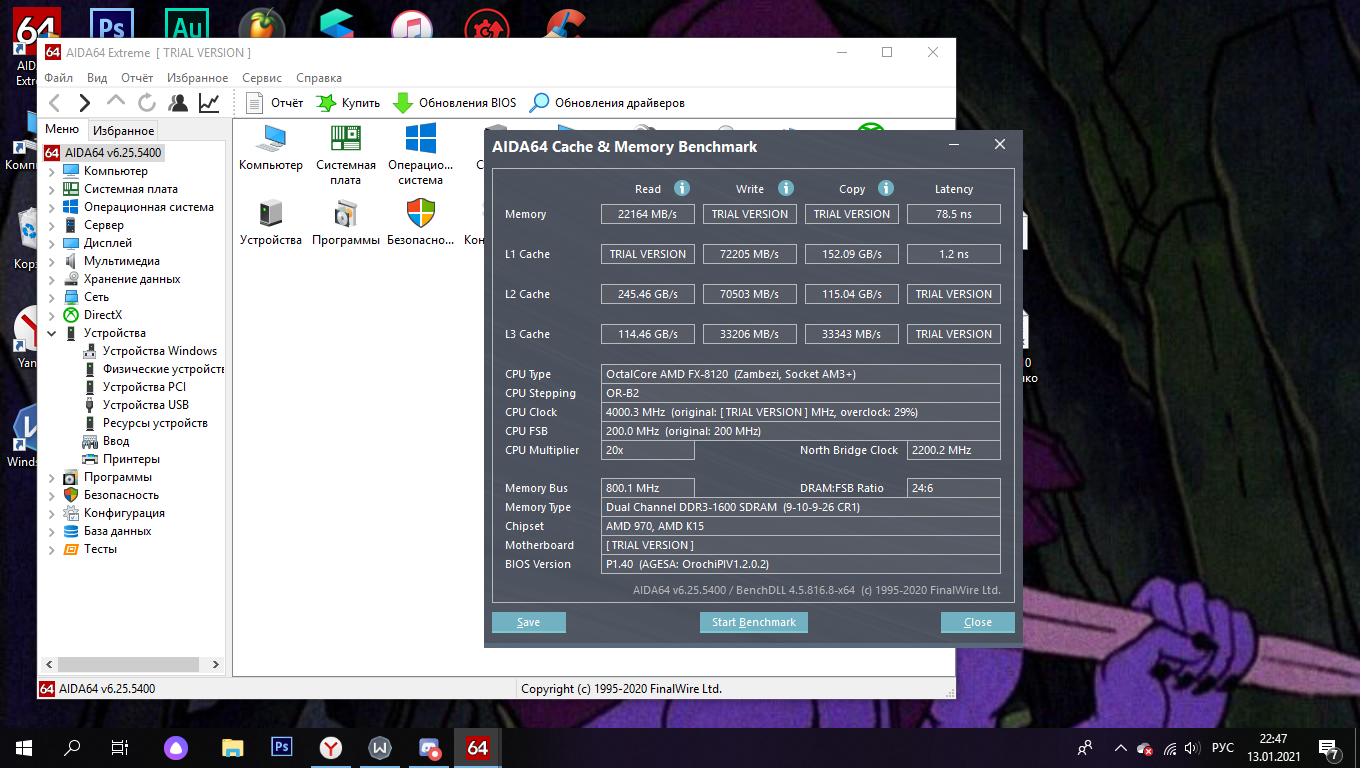Open notification center icon in tray
The height and width of the screenshot is (768, 1360).
tap(1330, 748)
